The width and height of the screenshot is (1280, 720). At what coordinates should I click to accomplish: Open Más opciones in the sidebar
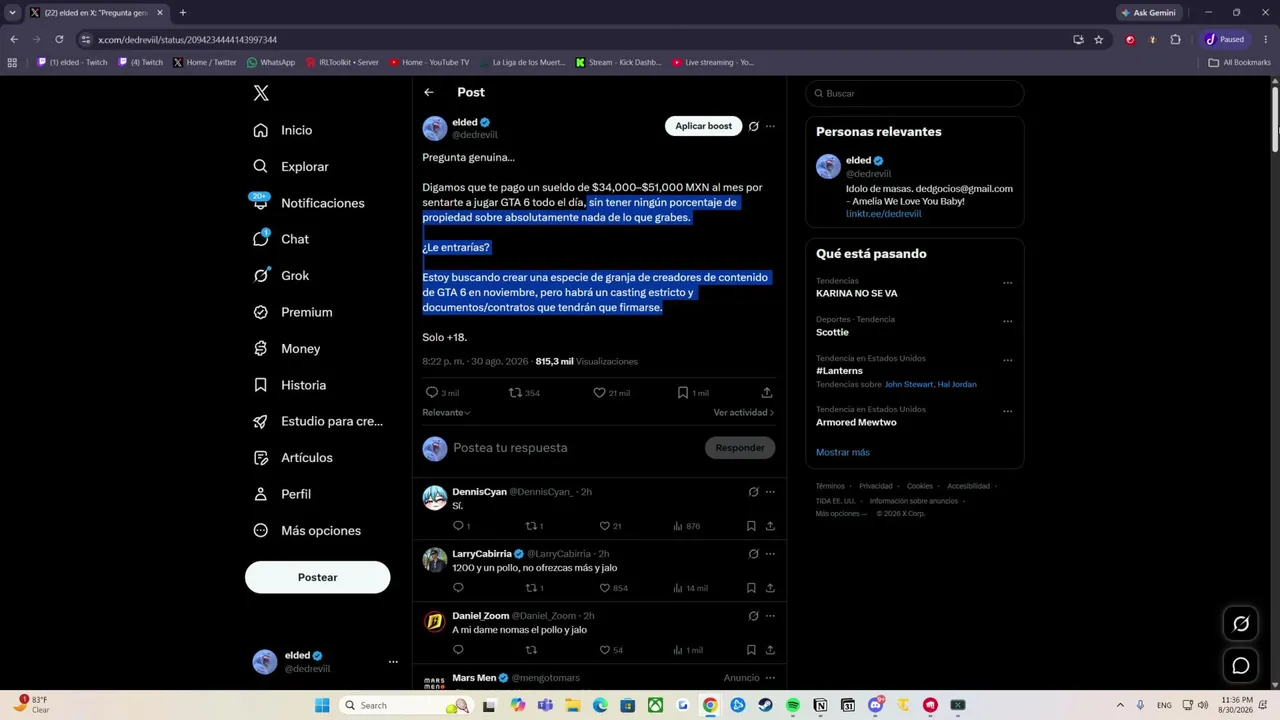307,531
